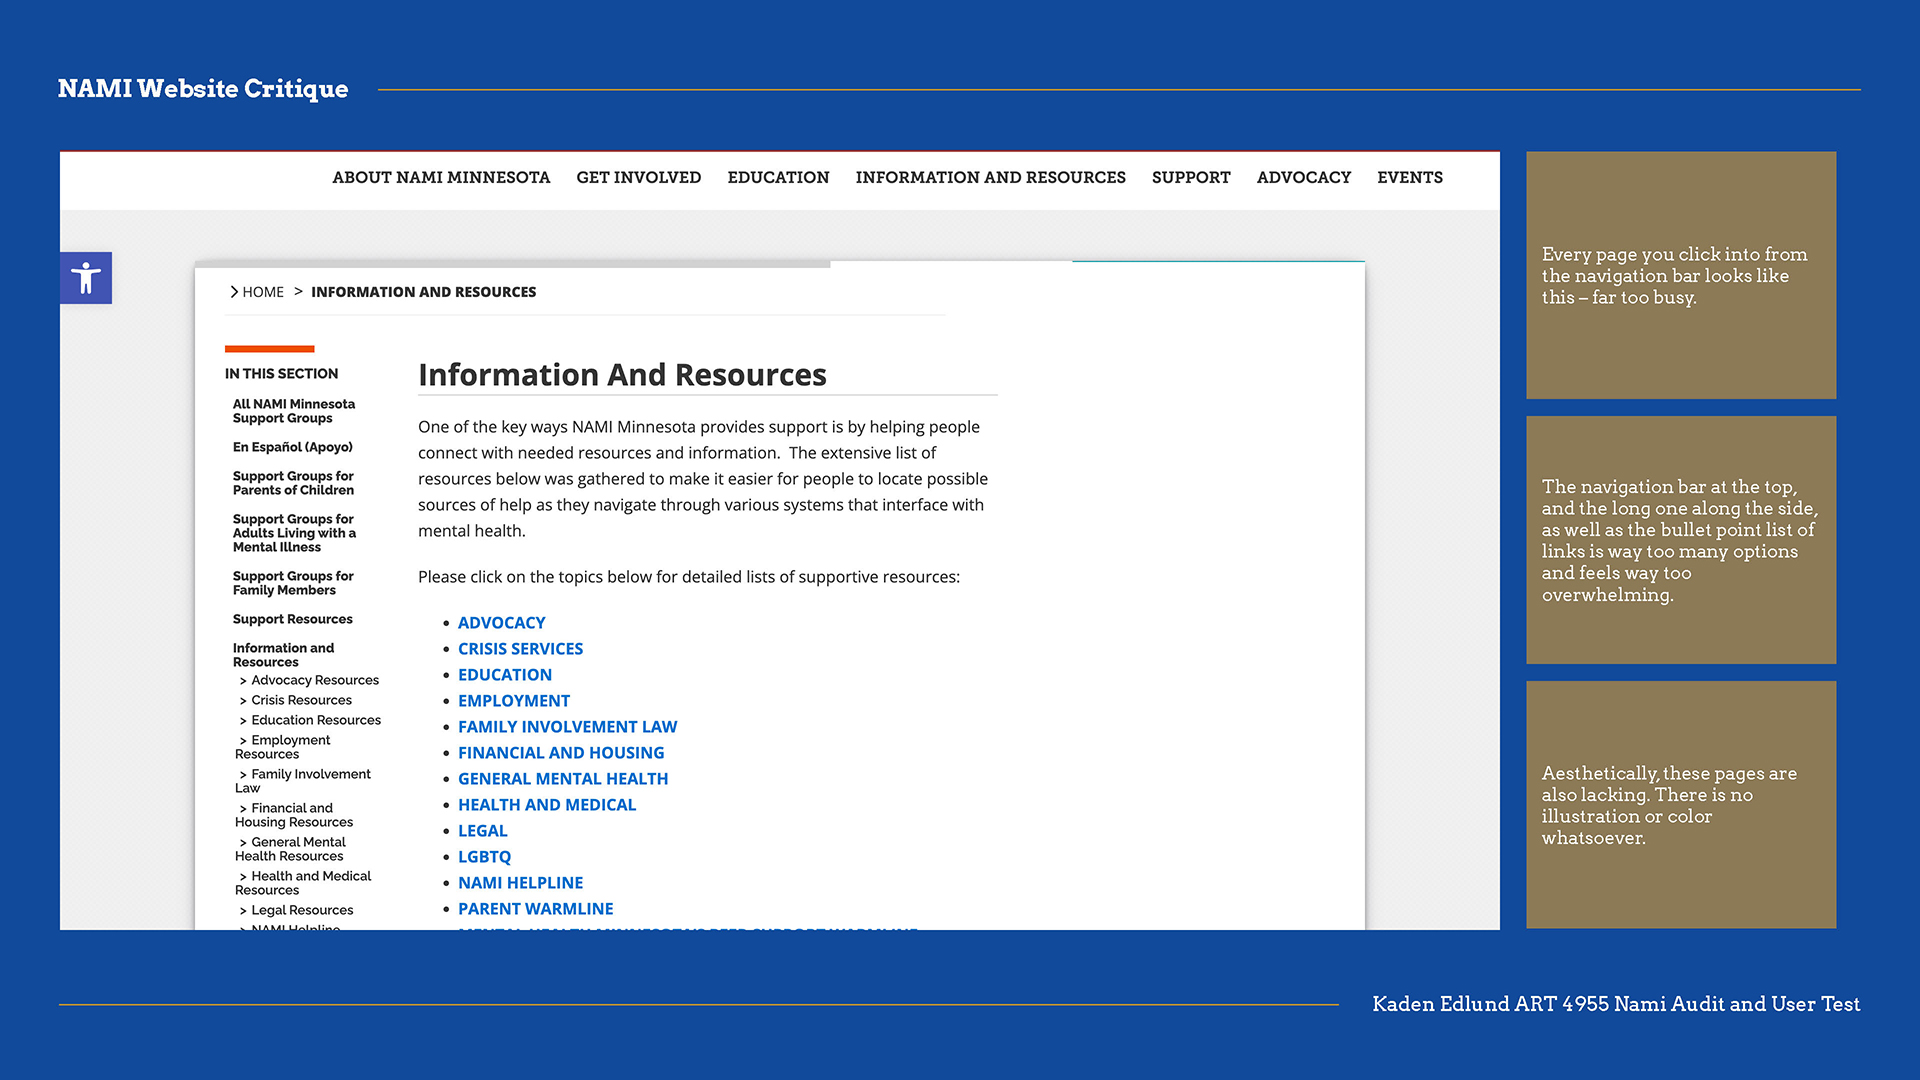The height and width of the screenshot is (1080, 1920).
Task: Open the Support navigation menu
Action: click(1191, 178)
